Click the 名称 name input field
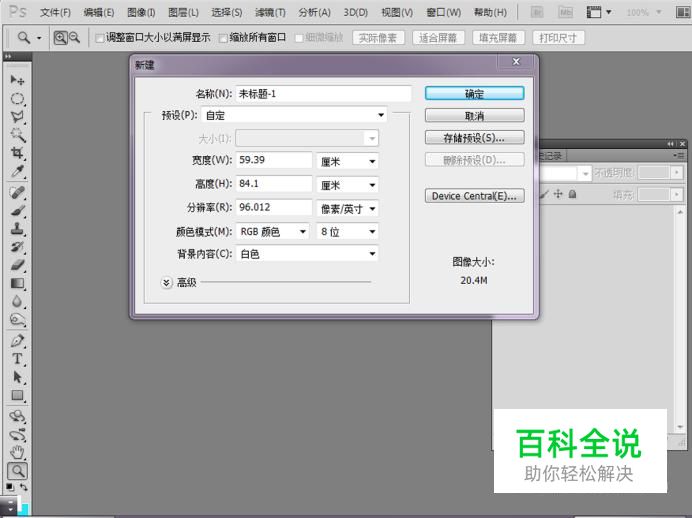This screenshot has width=692, height=518. coord(323,94)
